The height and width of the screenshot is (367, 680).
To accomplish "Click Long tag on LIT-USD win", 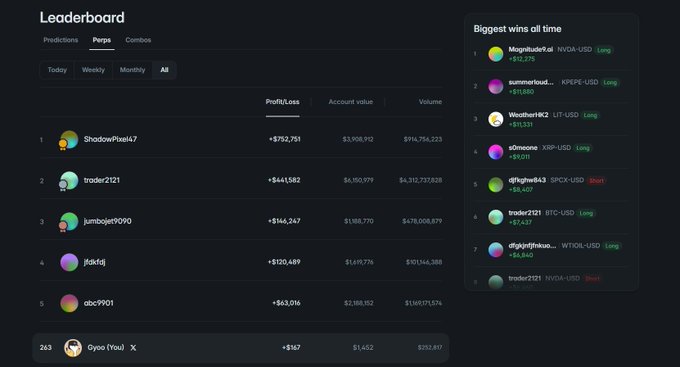I will (590, 115).
